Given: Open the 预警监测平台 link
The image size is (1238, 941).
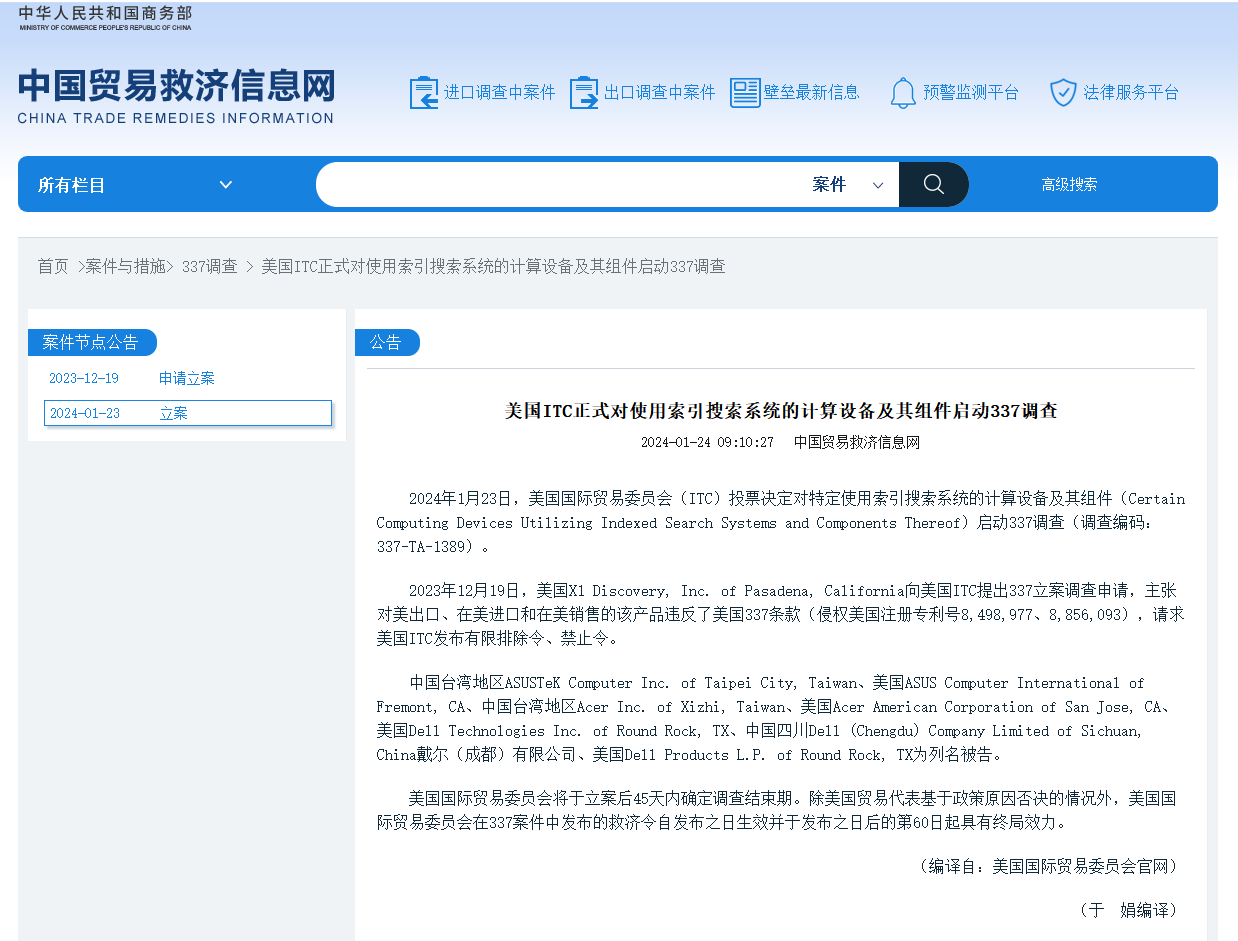Looking at the screenshot, I should 971,93.
